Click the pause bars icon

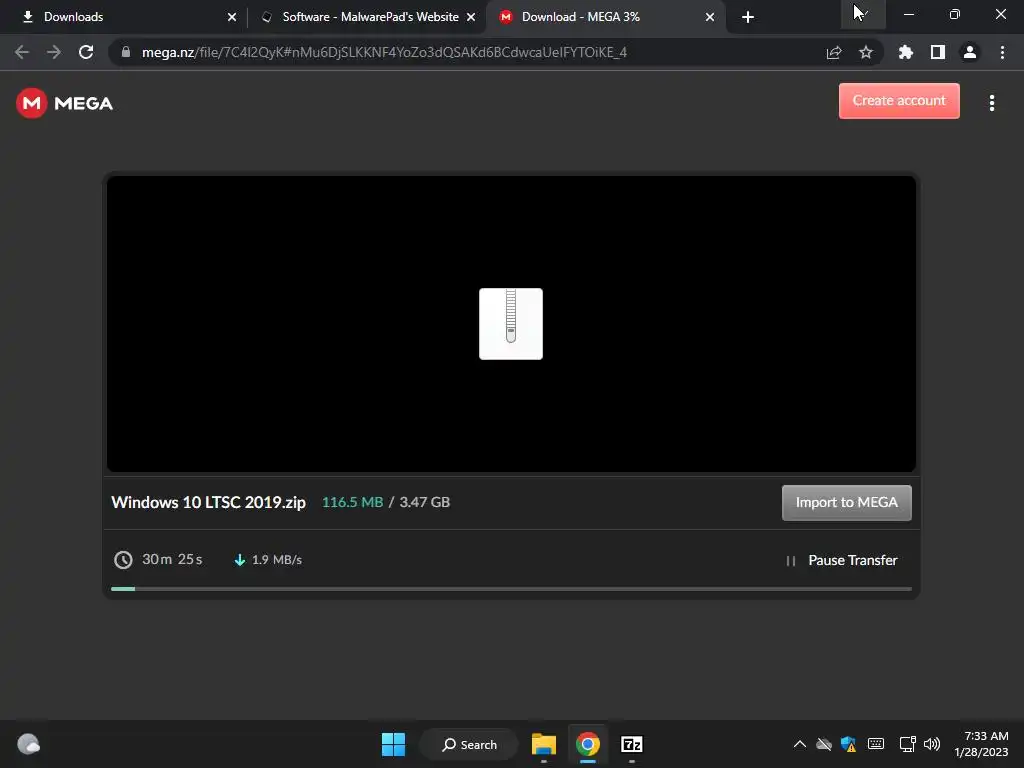click(790, 560)
